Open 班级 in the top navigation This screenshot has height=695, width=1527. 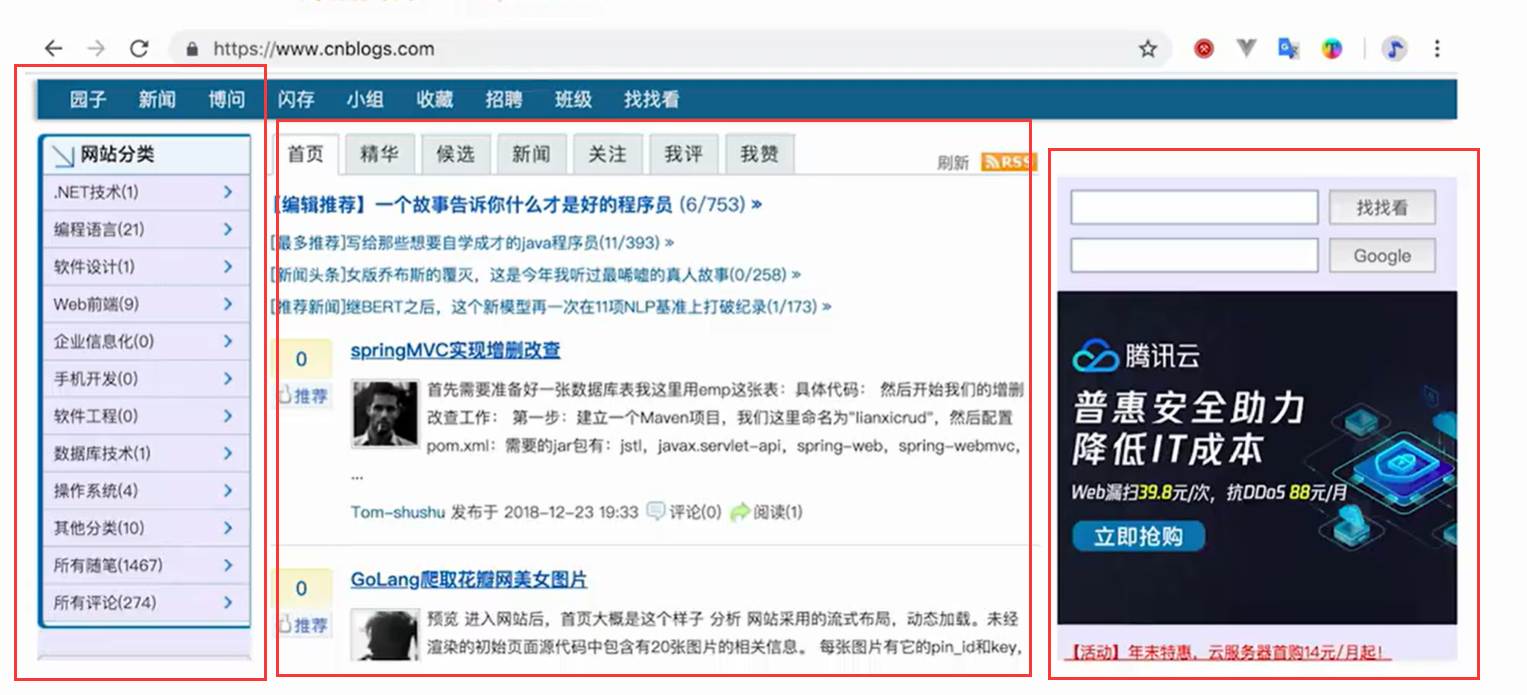click(x=574, y=99)
